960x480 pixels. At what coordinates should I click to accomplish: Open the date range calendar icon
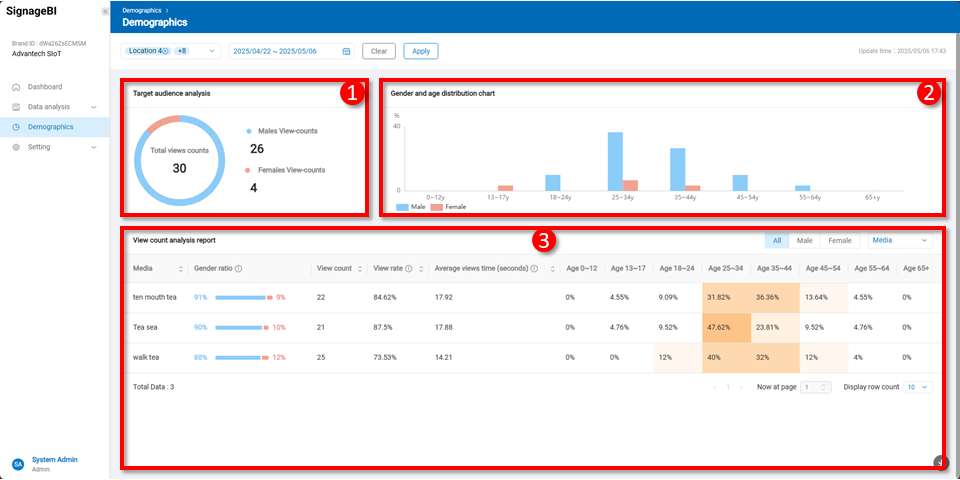click(x=346, y=51)
